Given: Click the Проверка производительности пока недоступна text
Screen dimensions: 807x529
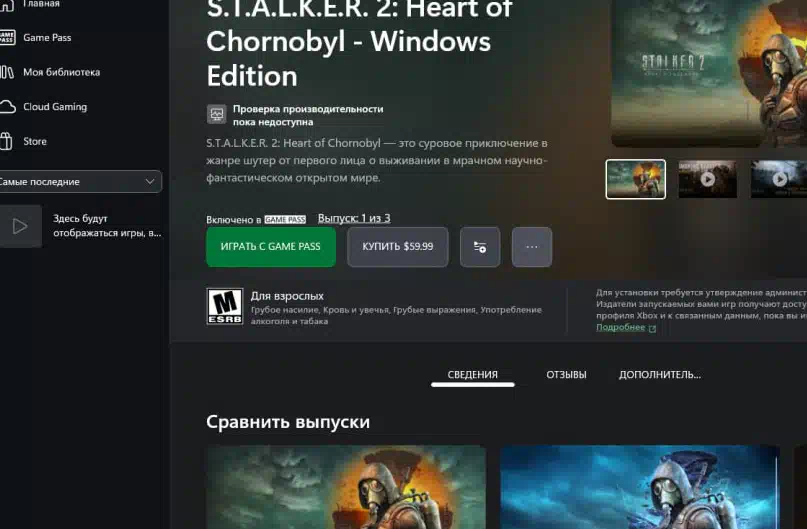Looking at the screenshot, I should pyautogui.click(x=308, y=115).
